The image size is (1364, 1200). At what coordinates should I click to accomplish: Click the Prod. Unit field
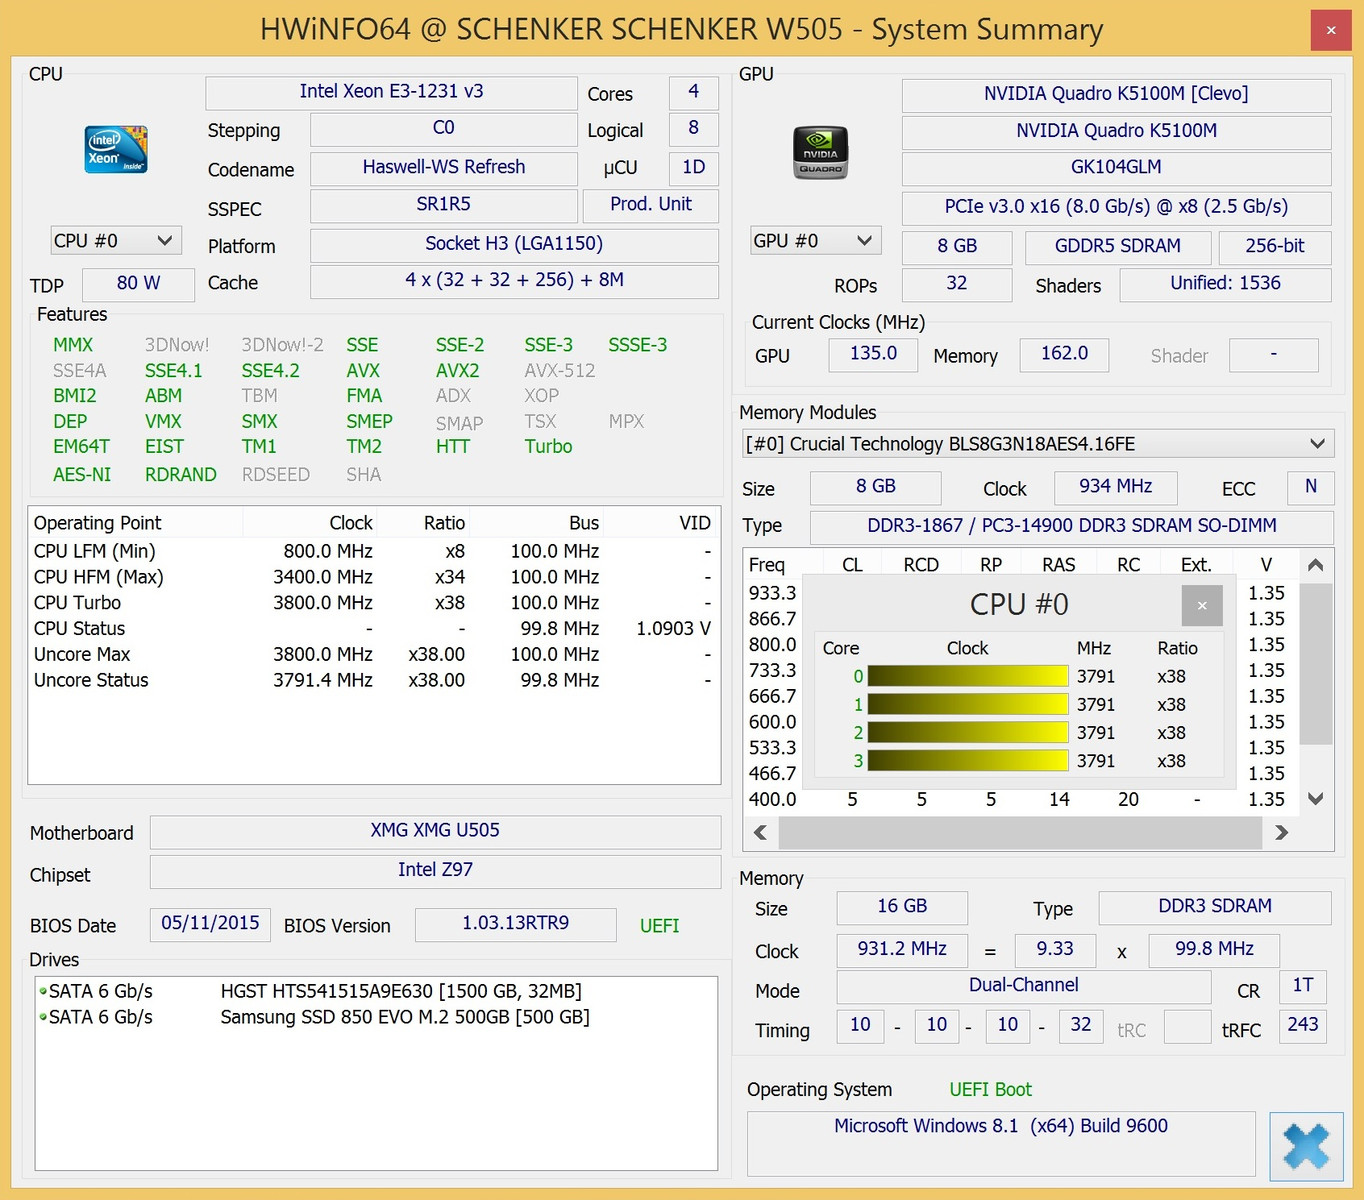click(x=651, y=205)
